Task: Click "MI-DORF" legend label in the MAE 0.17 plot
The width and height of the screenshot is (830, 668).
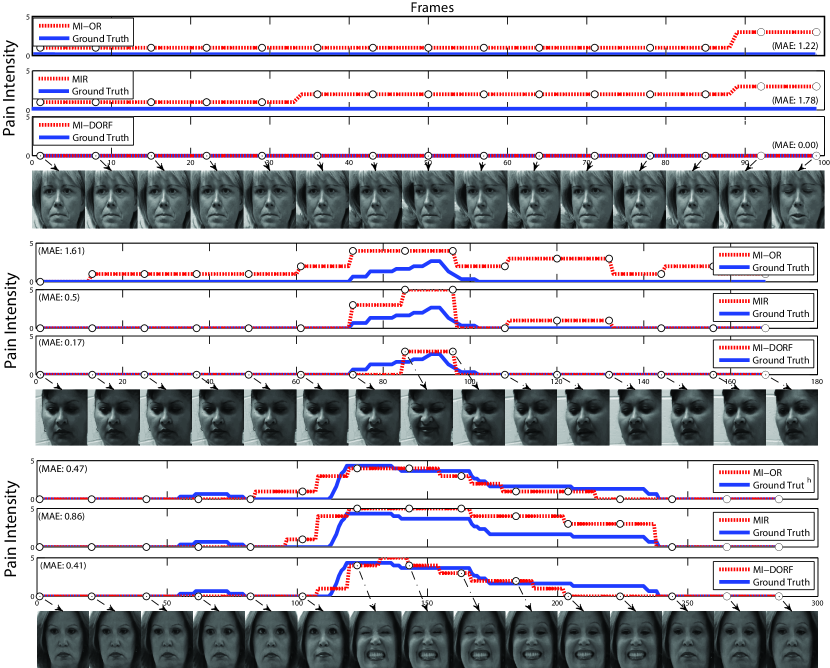Action: click(772, 348)
